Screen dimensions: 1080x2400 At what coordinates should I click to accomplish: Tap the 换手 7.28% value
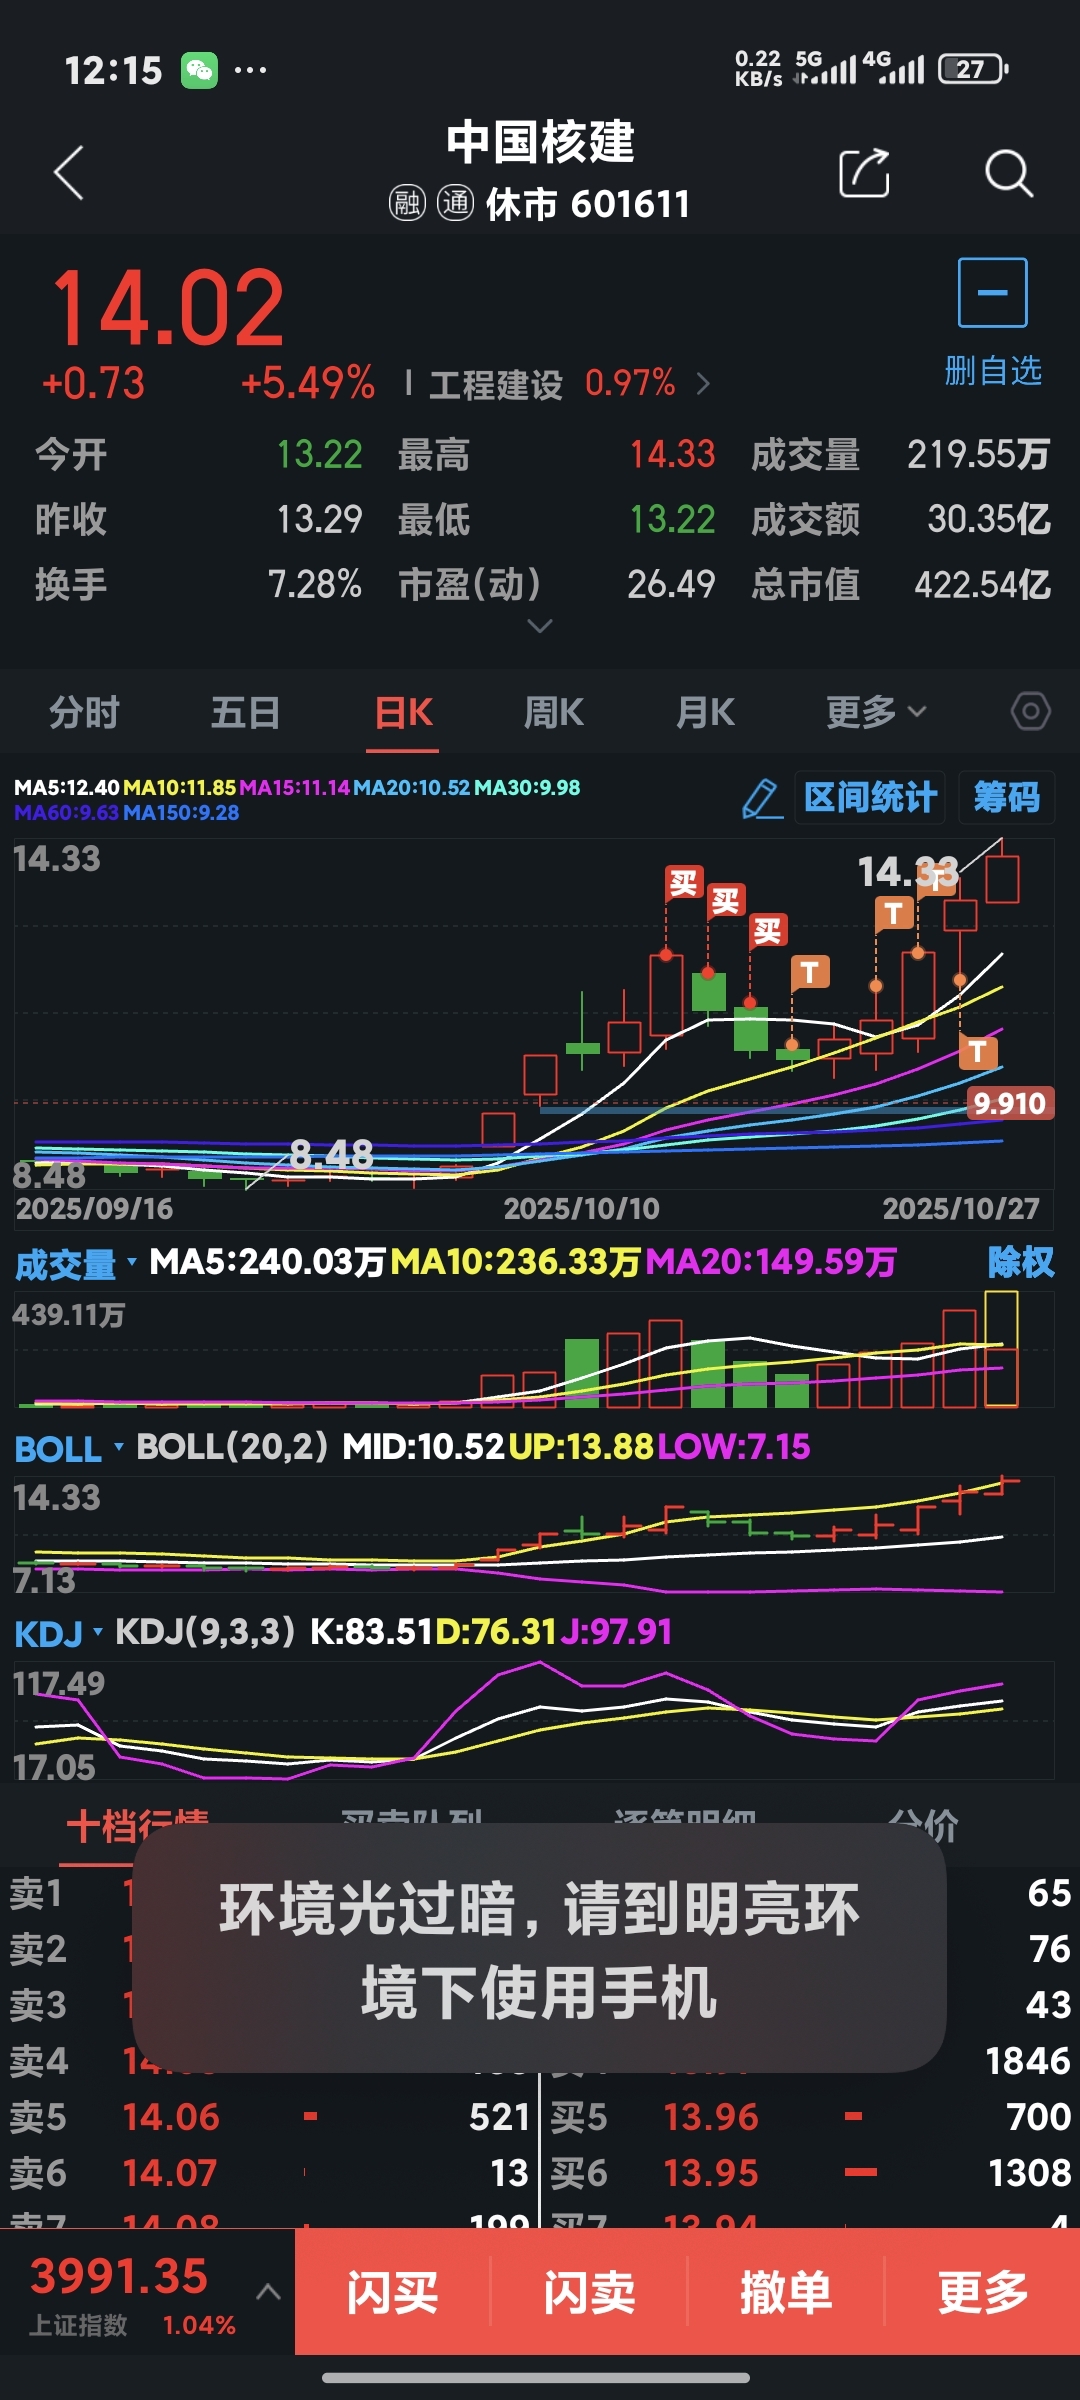[314, 584]
